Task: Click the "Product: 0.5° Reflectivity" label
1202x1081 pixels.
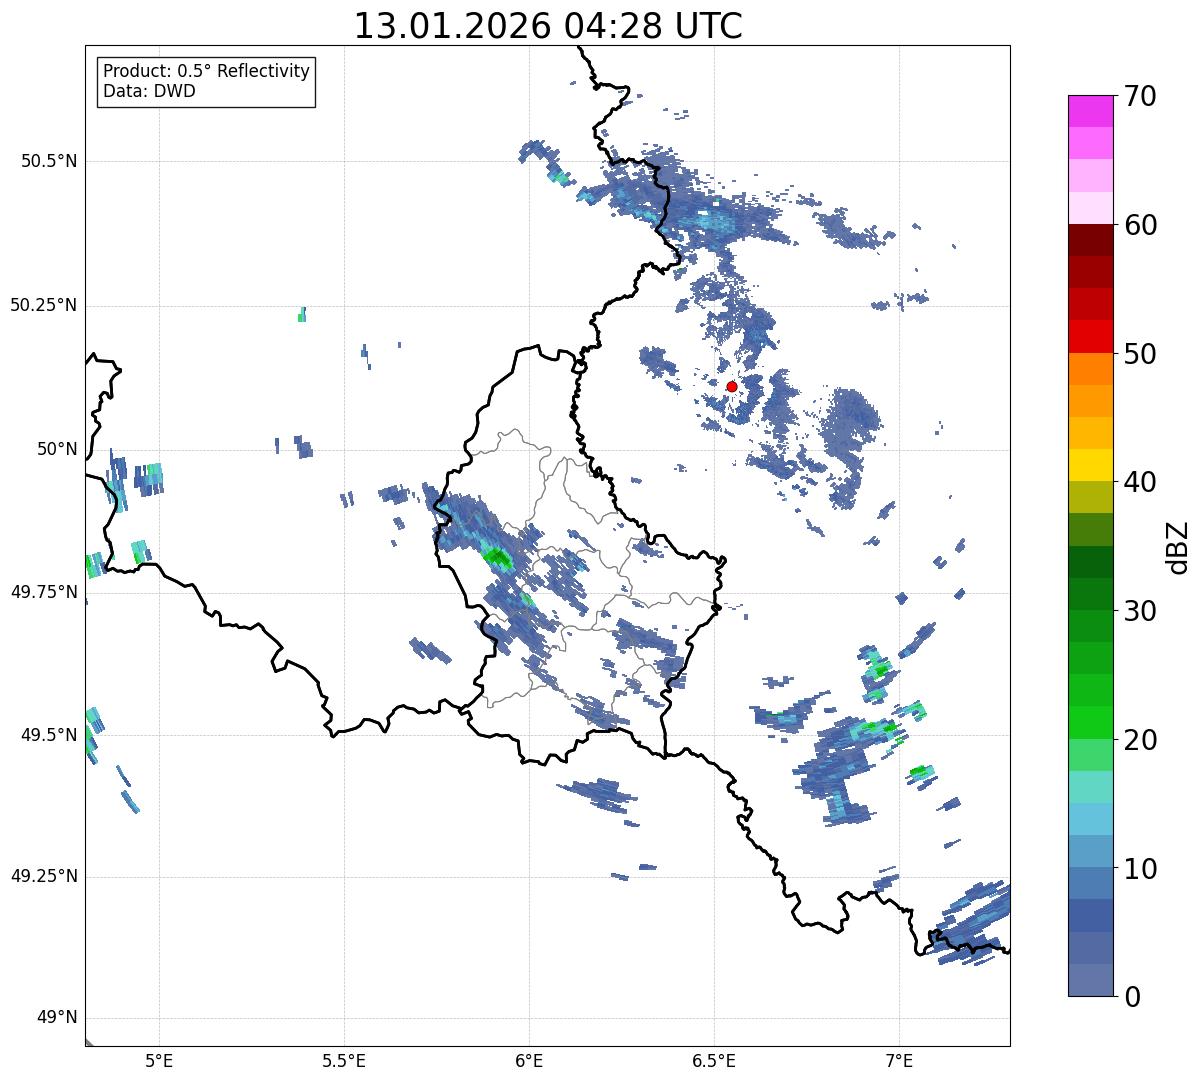Action: 206,72
